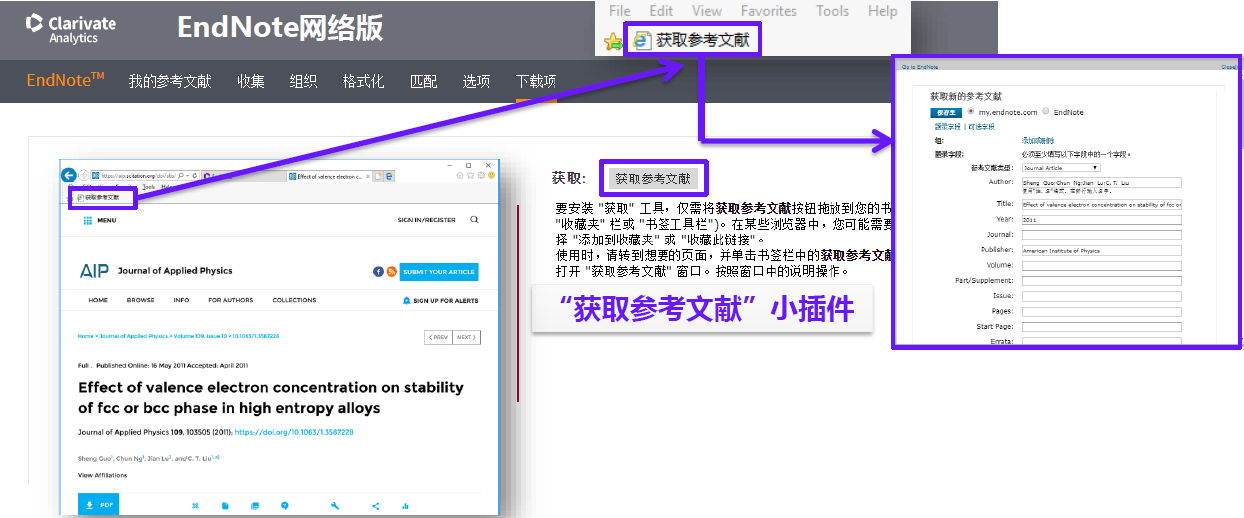Viewport: 1244px width, 518px height.
Task: Click the AIP logo
Action: pyautogui.click(x=94, y=271)
